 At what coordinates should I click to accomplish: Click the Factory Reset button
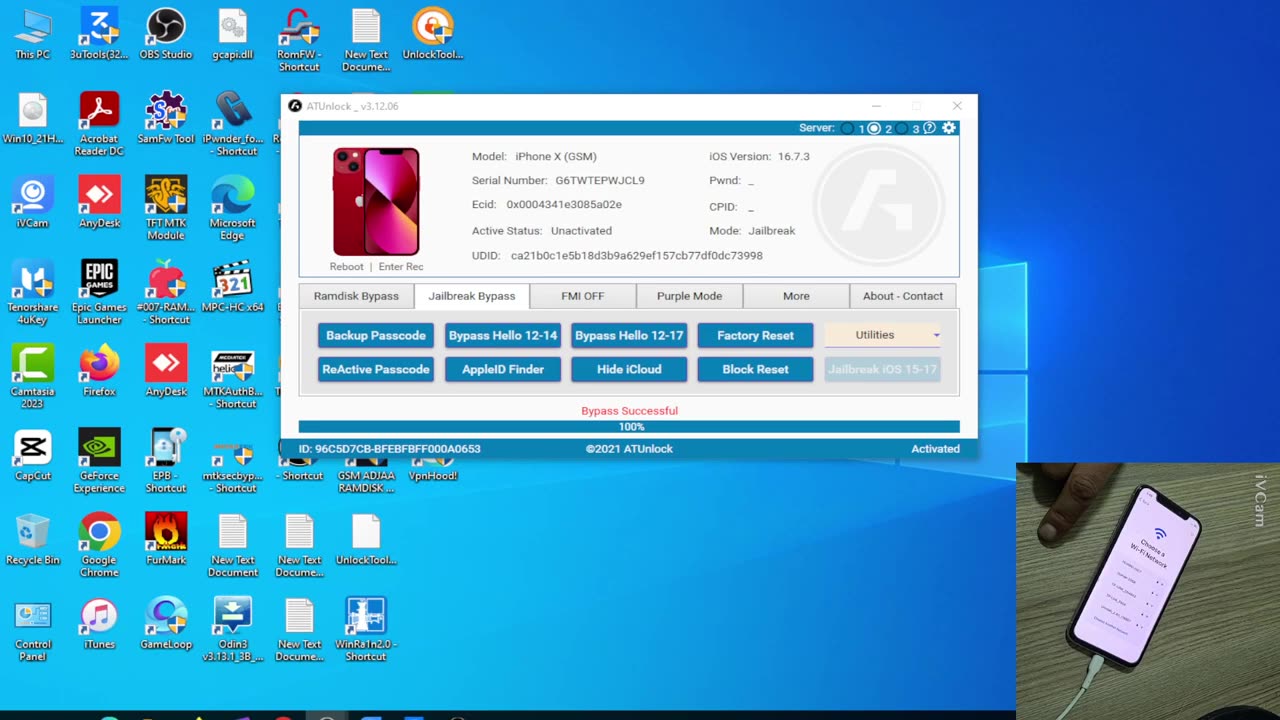pyautogui.click(x=755, y=335)
